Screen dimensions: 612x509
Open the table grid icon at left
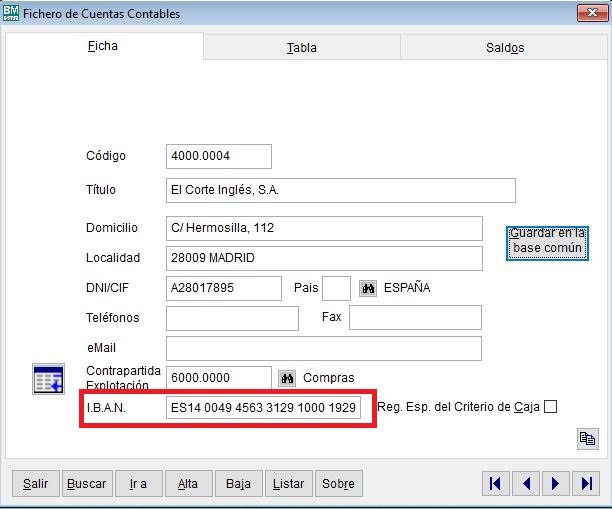[48, 379]
